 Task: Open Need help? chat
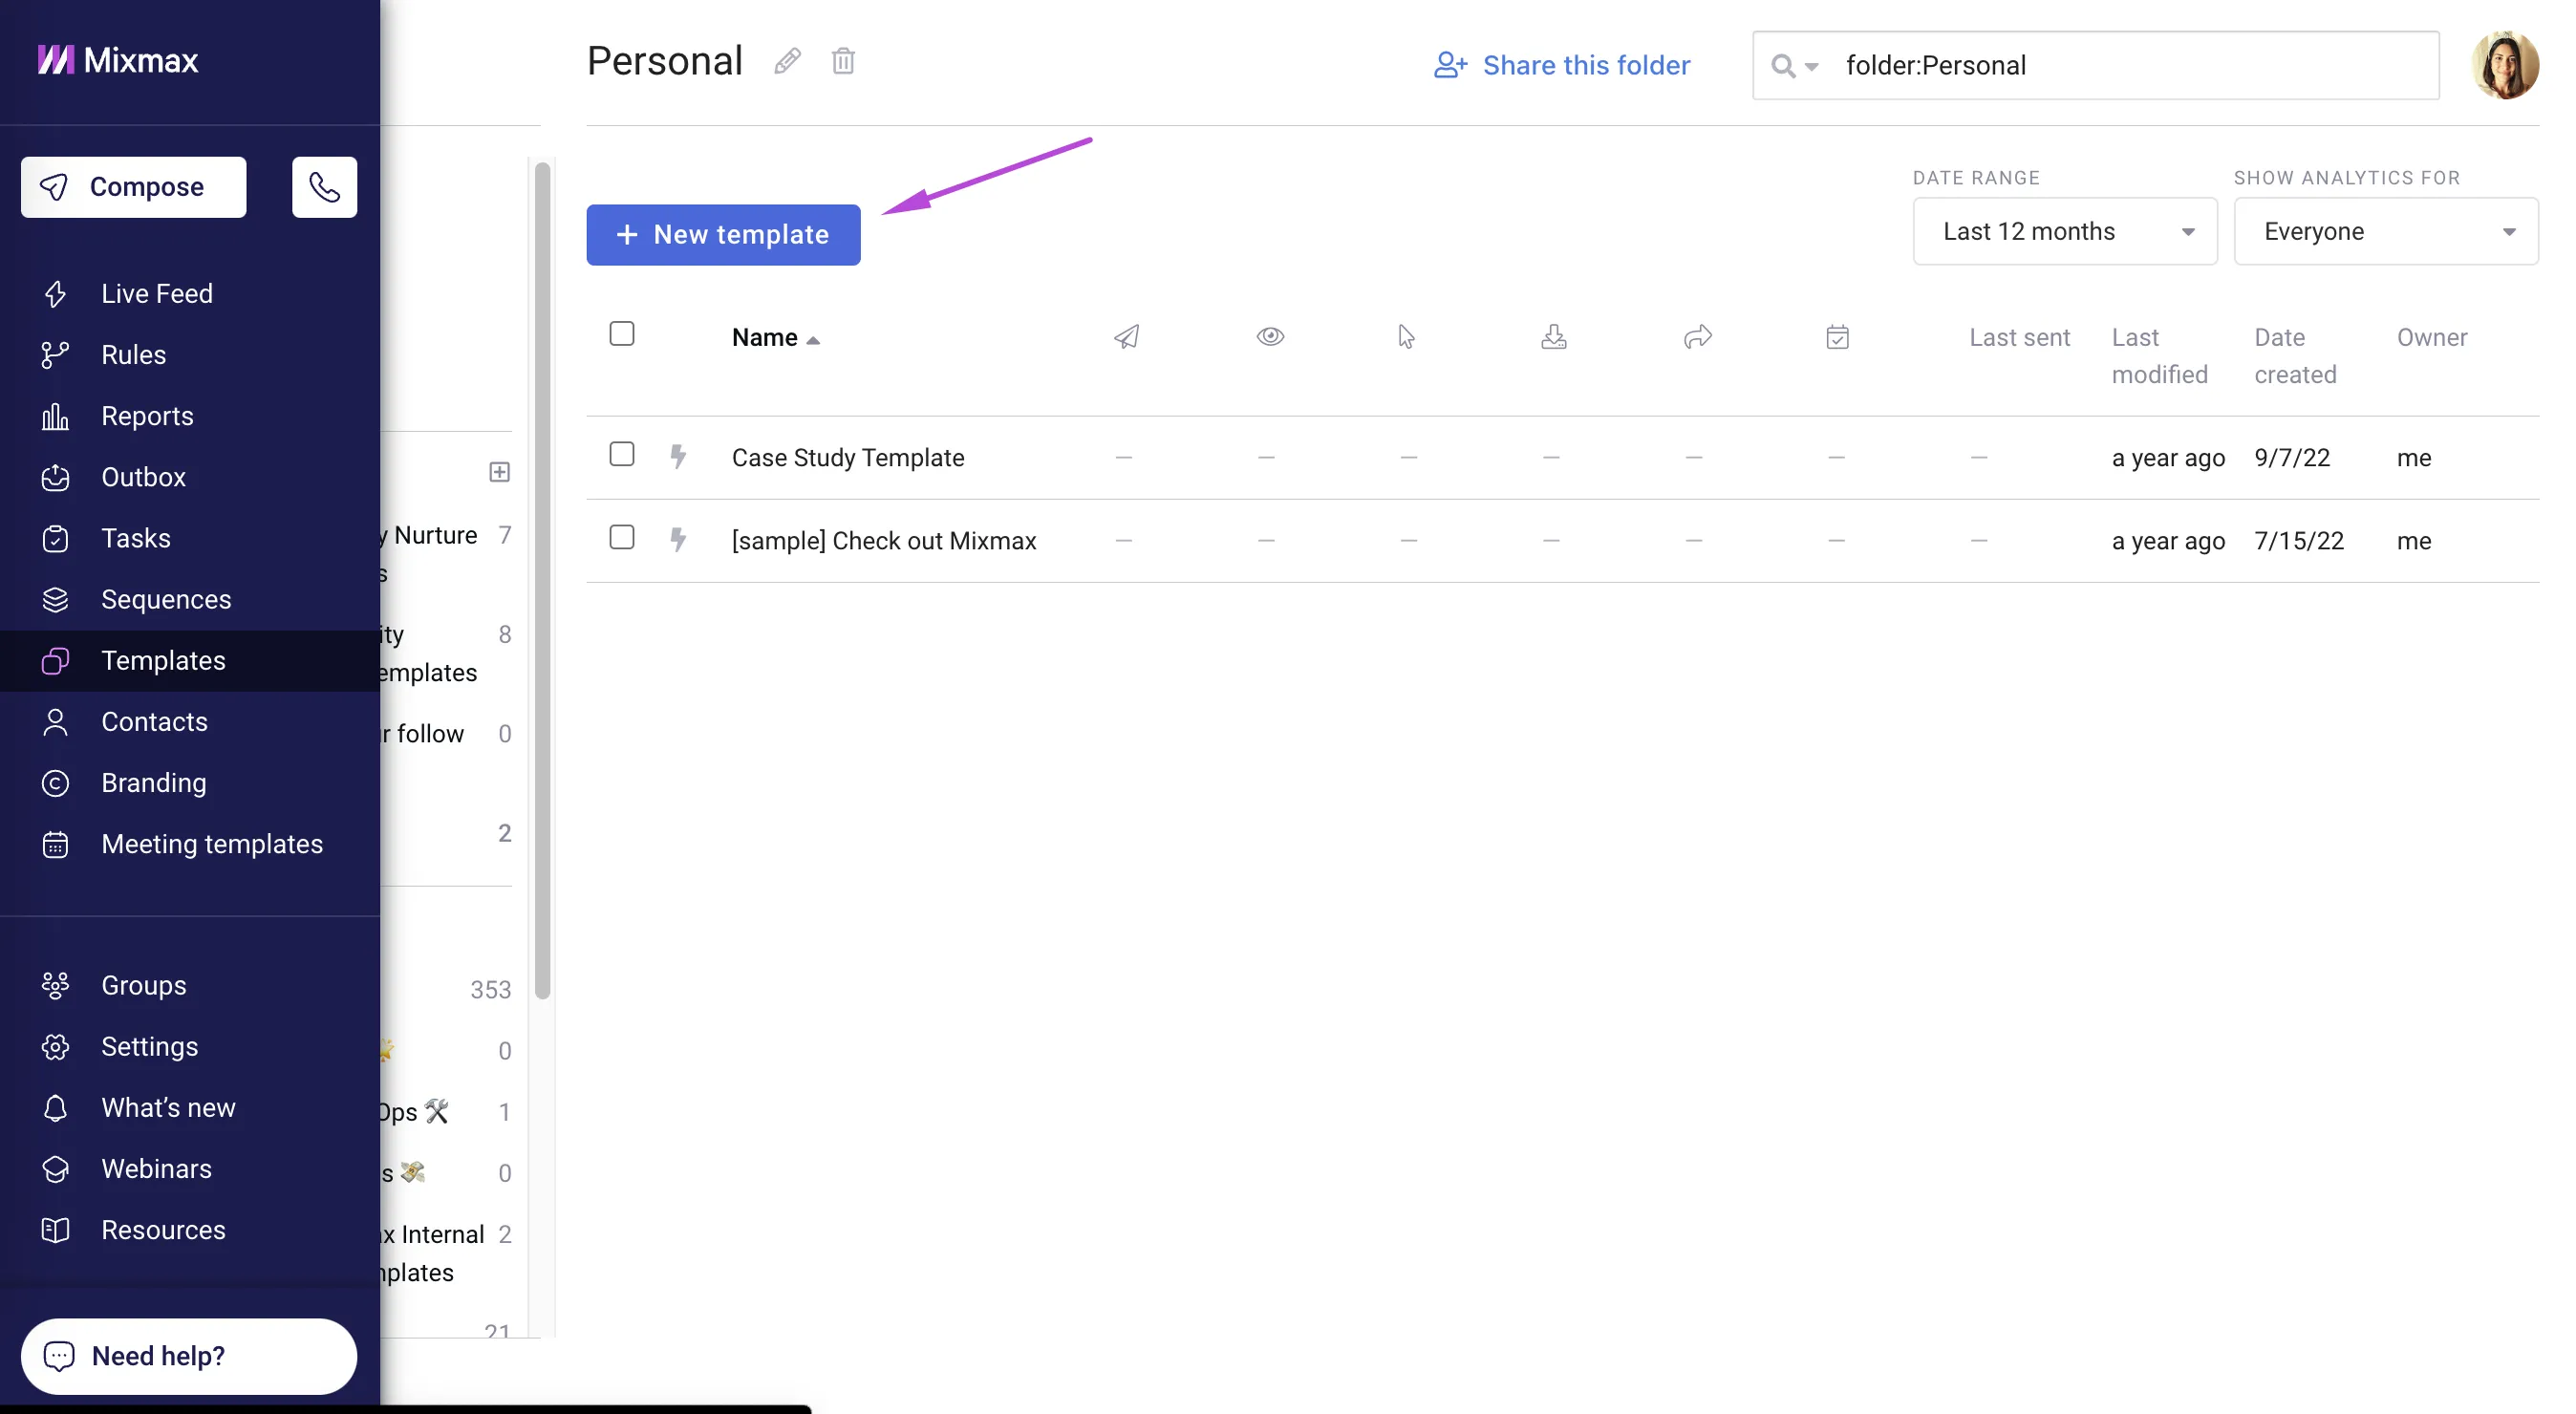pos(189,1355)
